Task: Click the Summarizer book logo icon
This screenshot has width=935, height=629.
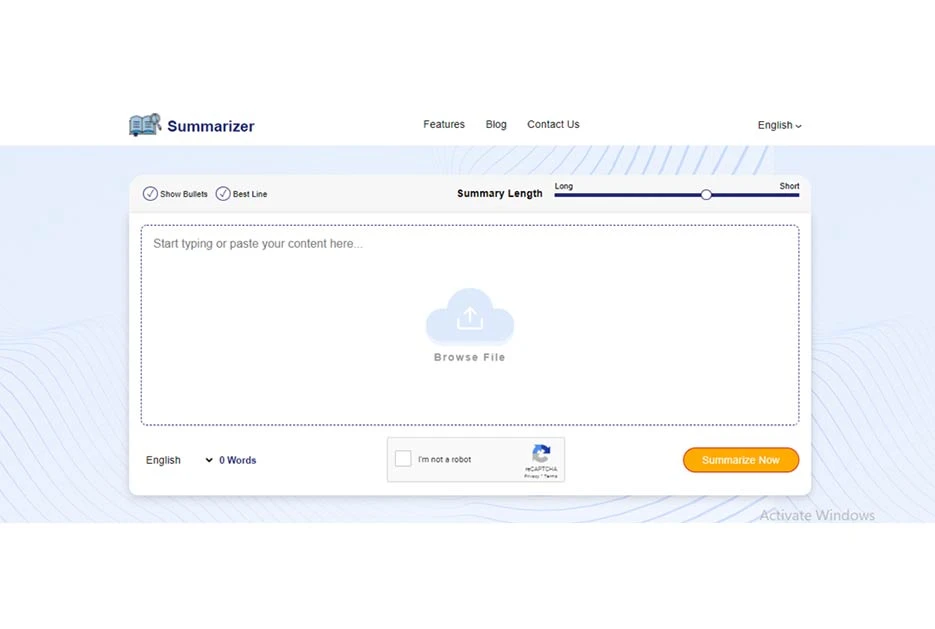Action: point(143,124)
